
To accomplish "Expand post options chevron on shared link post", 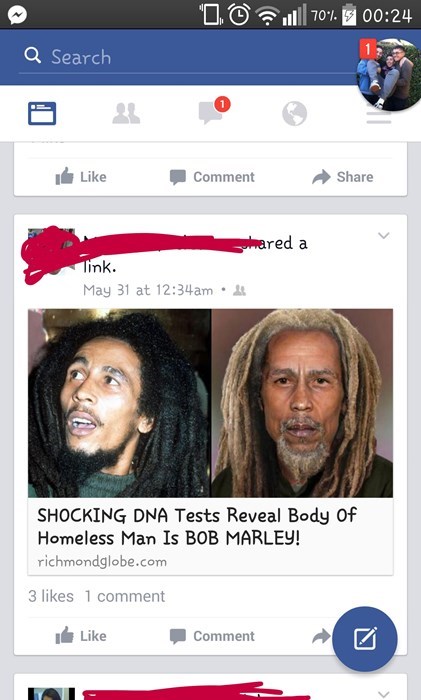I will [x=383, y=235].
